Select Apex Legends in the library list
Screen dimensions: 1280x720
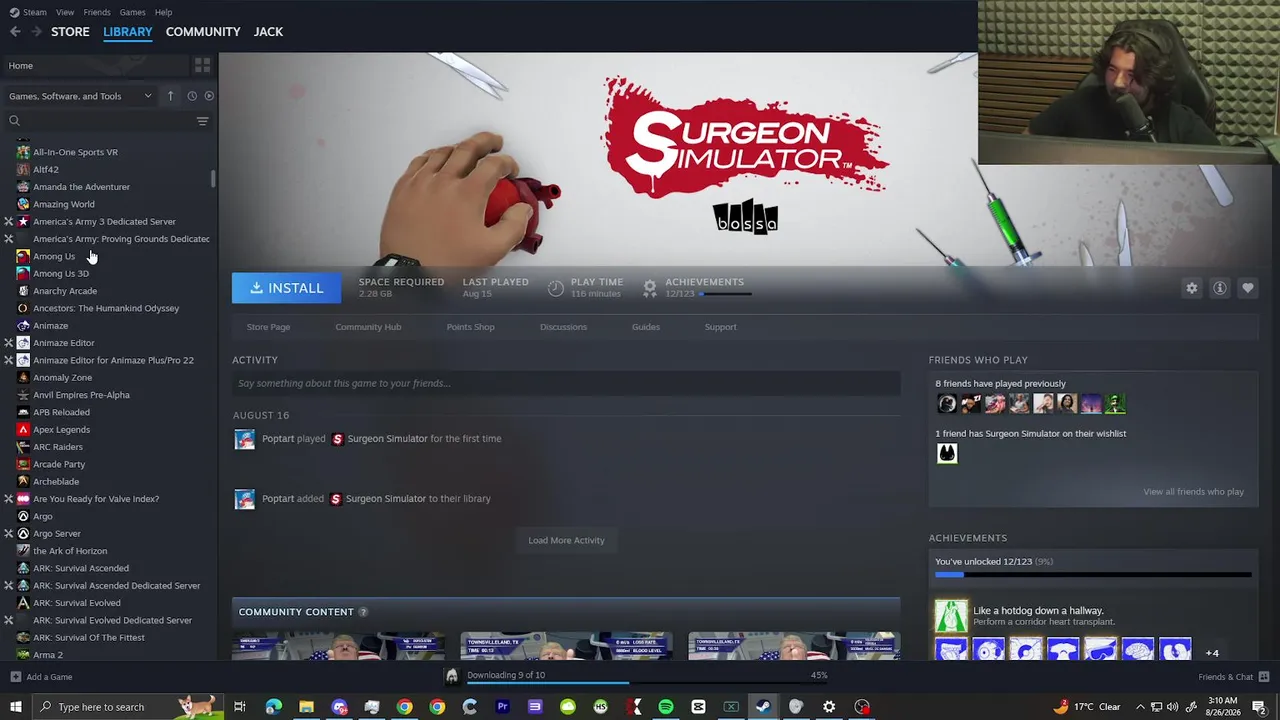61,430
